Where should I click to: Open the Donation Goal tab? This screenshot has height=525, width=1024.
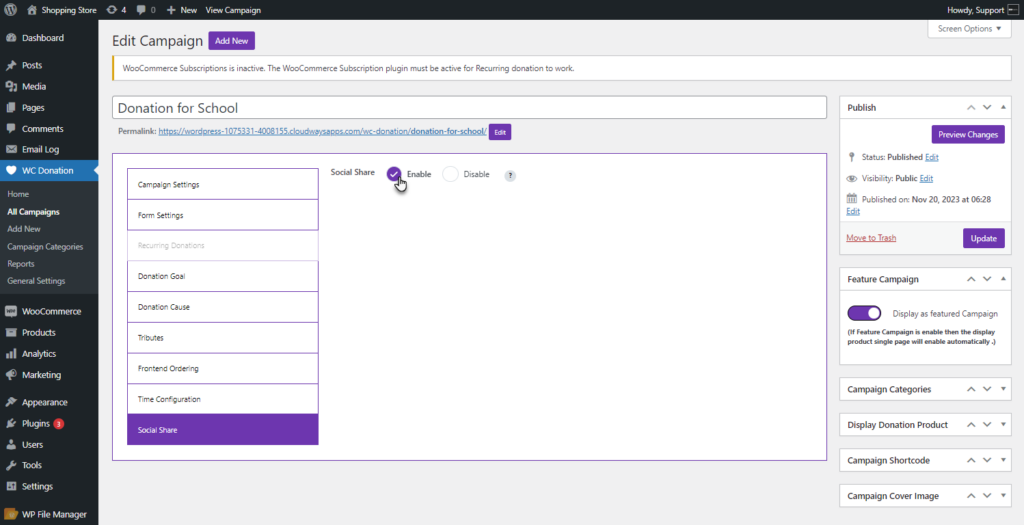(223, 276)
